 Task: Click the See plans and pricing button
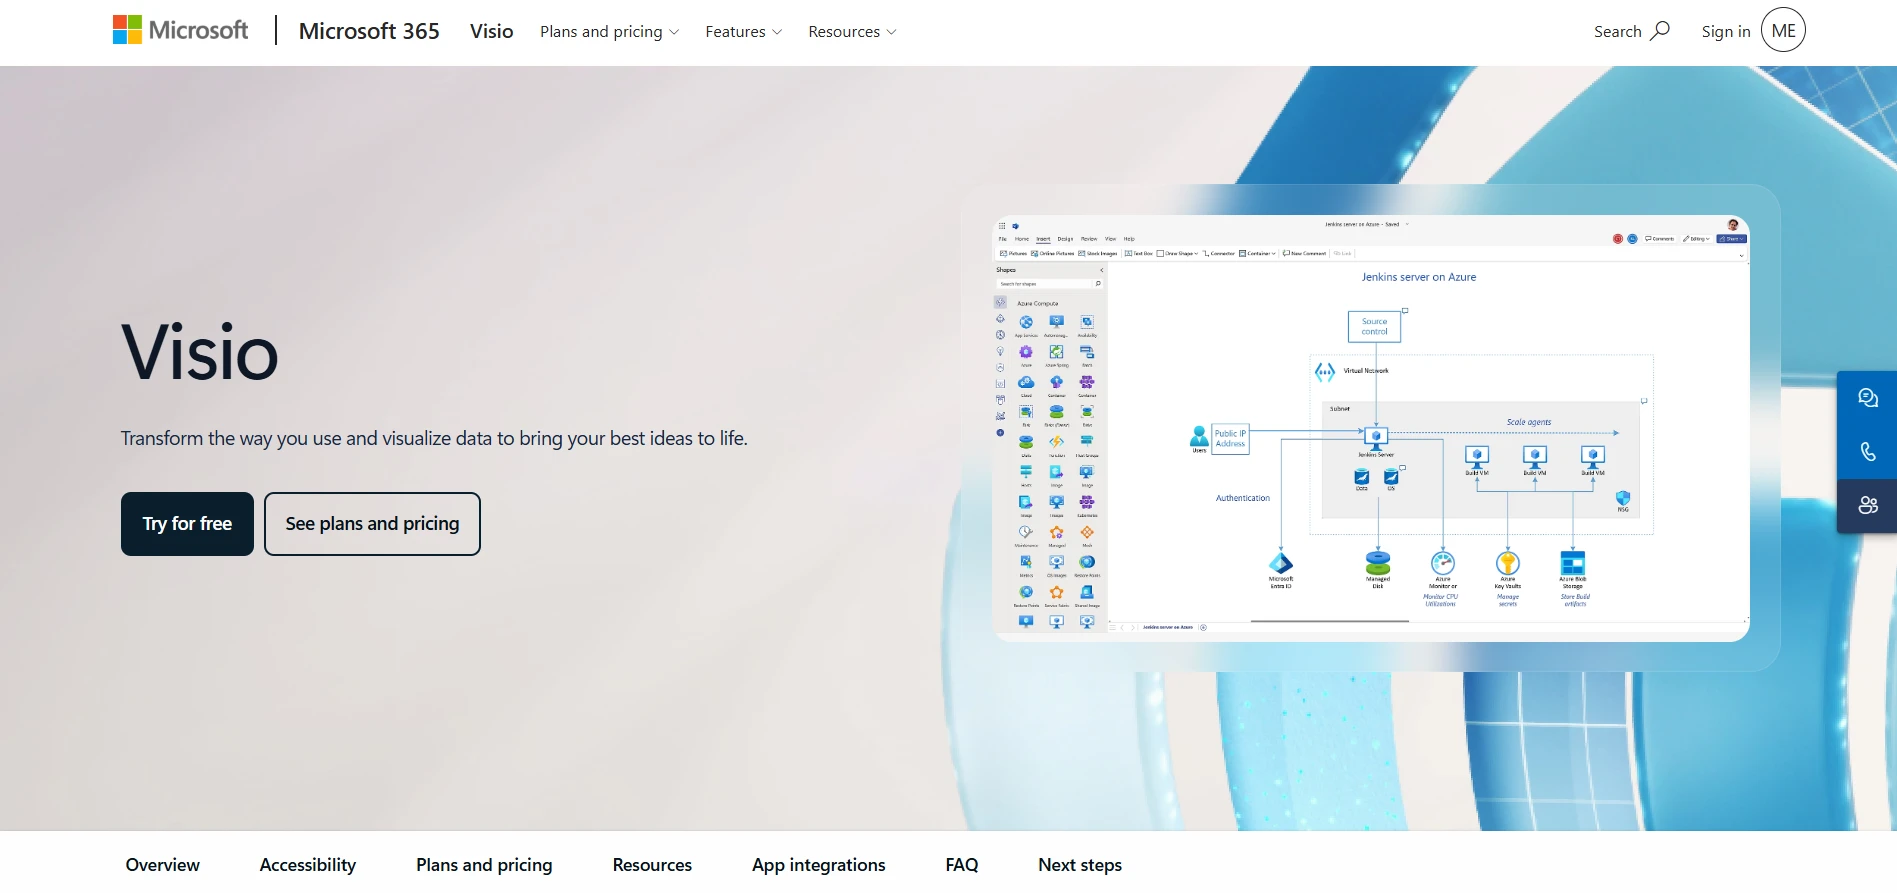(x=372, y=524)
